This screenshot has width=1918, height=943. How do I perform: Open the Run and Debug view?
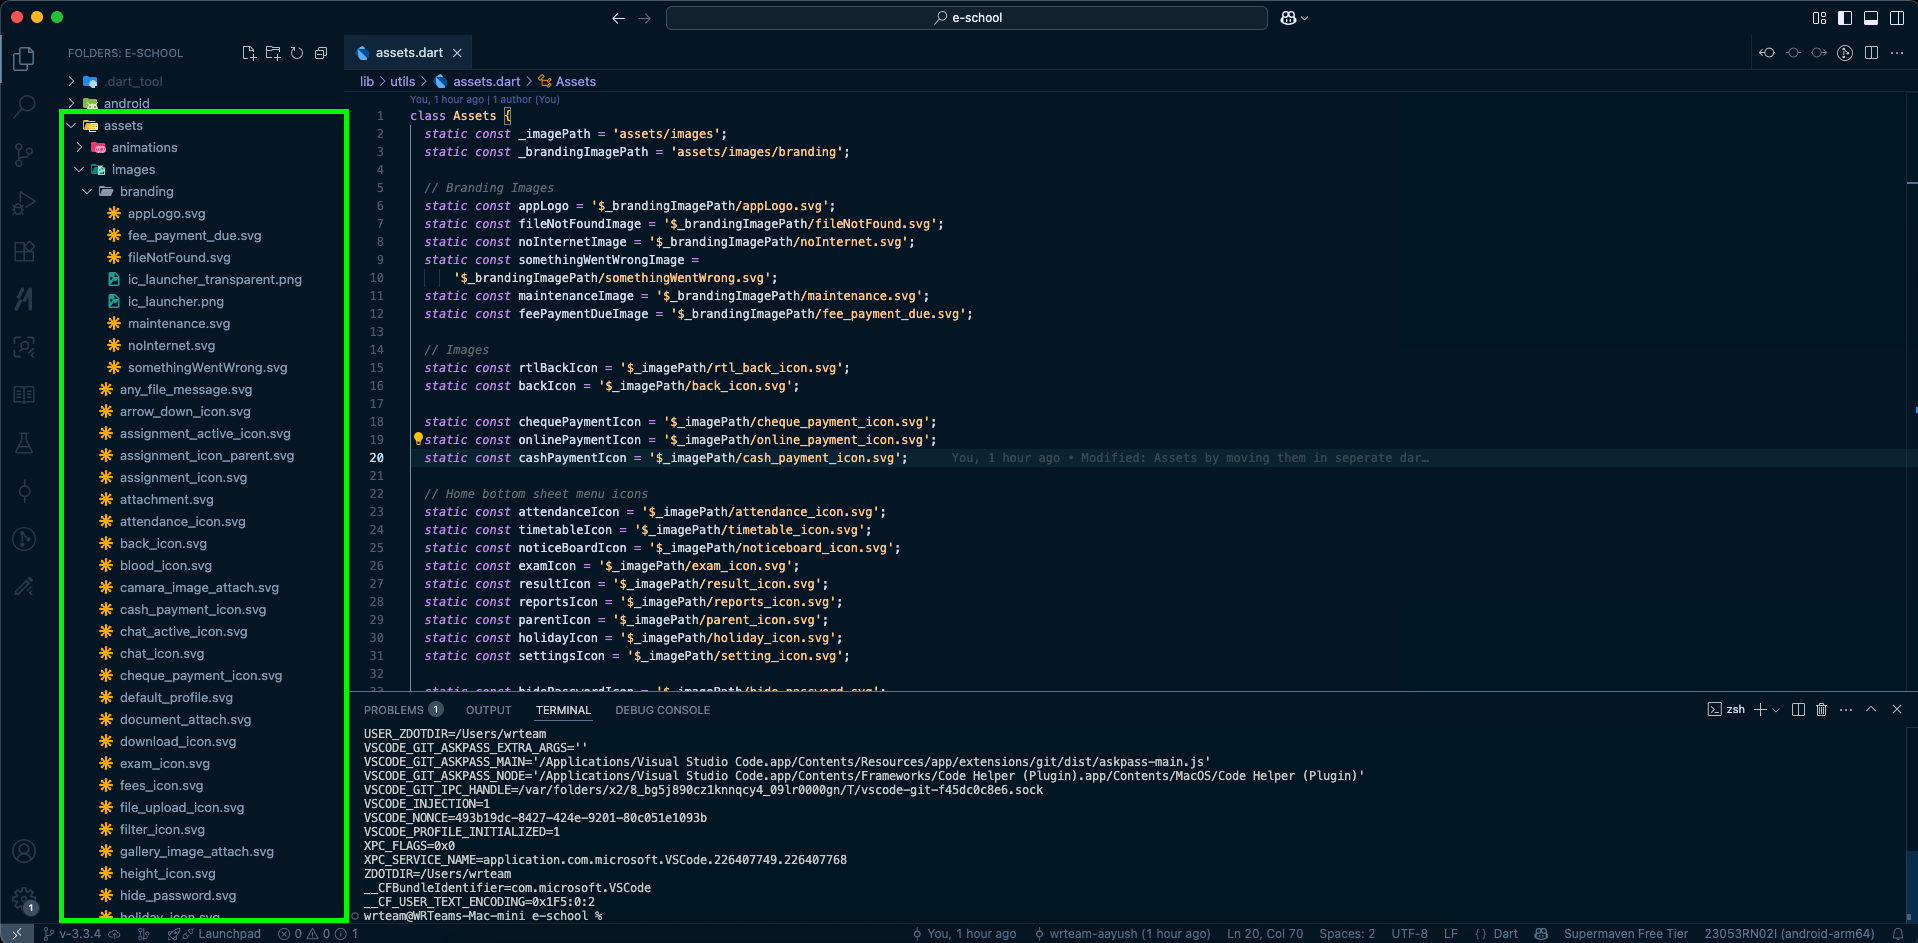(24, 203)
